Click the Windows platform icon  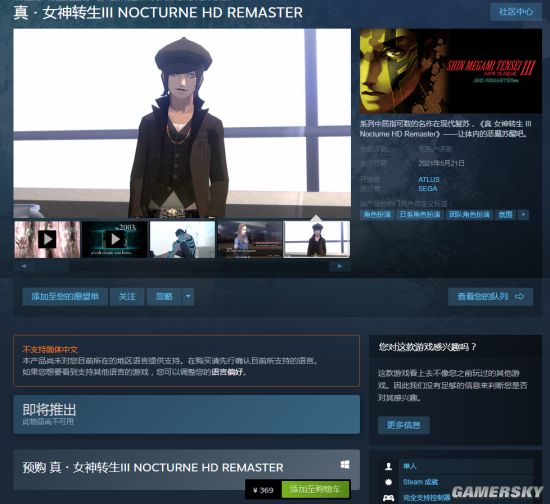coord(345,465)
